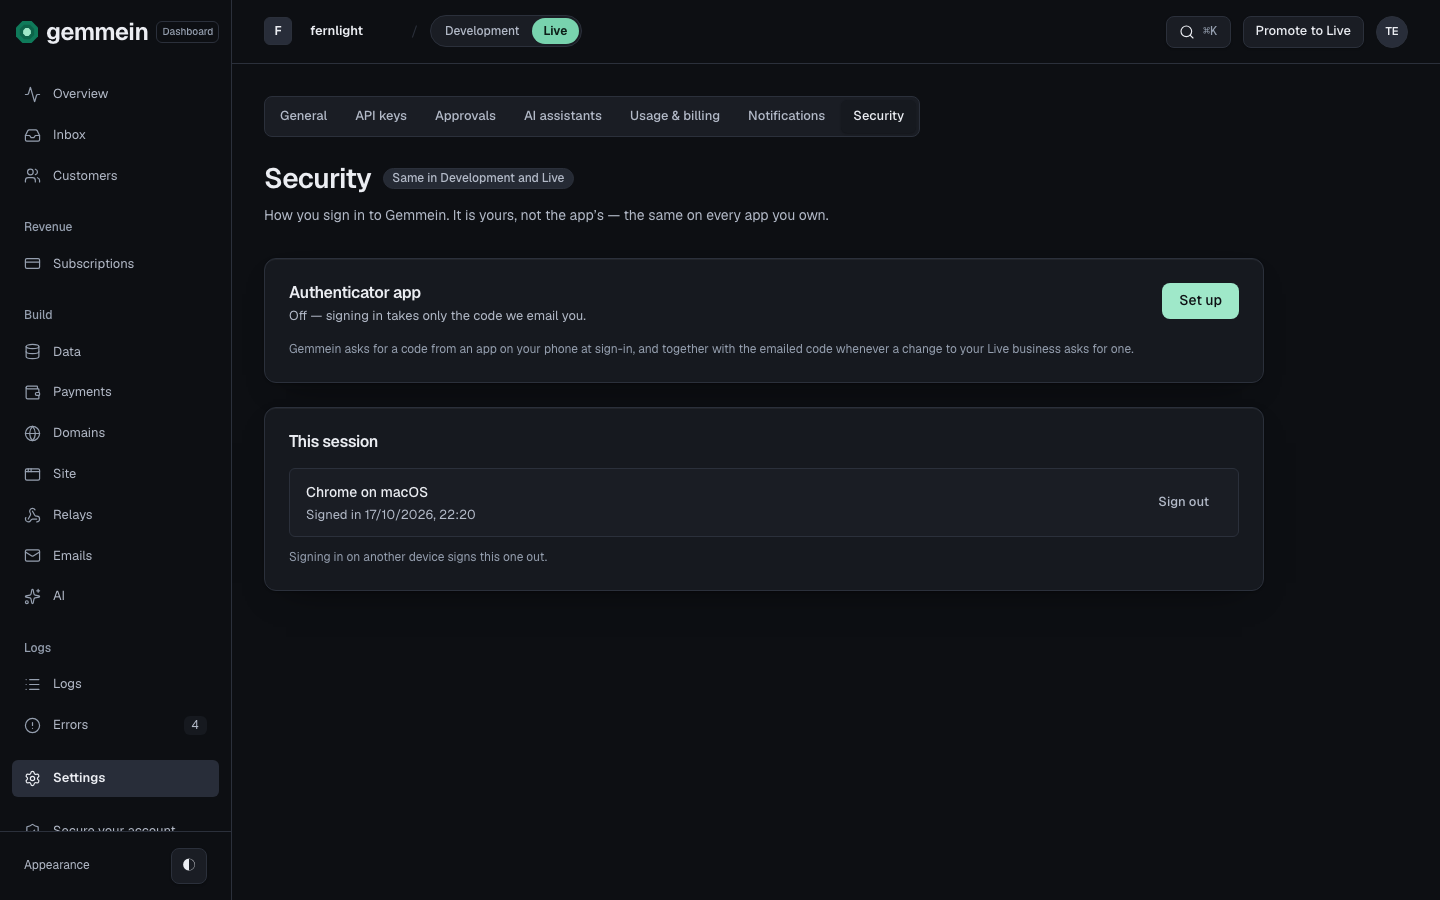Click the "Signed in 17/10/2026, 22:20" text

[x=391, y=515]
